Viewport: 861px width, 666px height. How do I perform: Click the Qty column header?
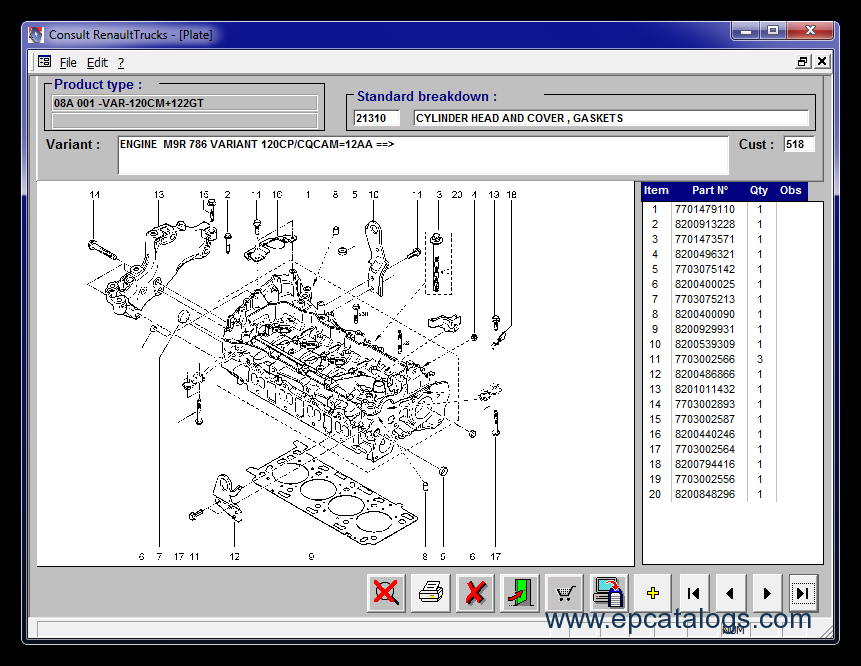759,191
